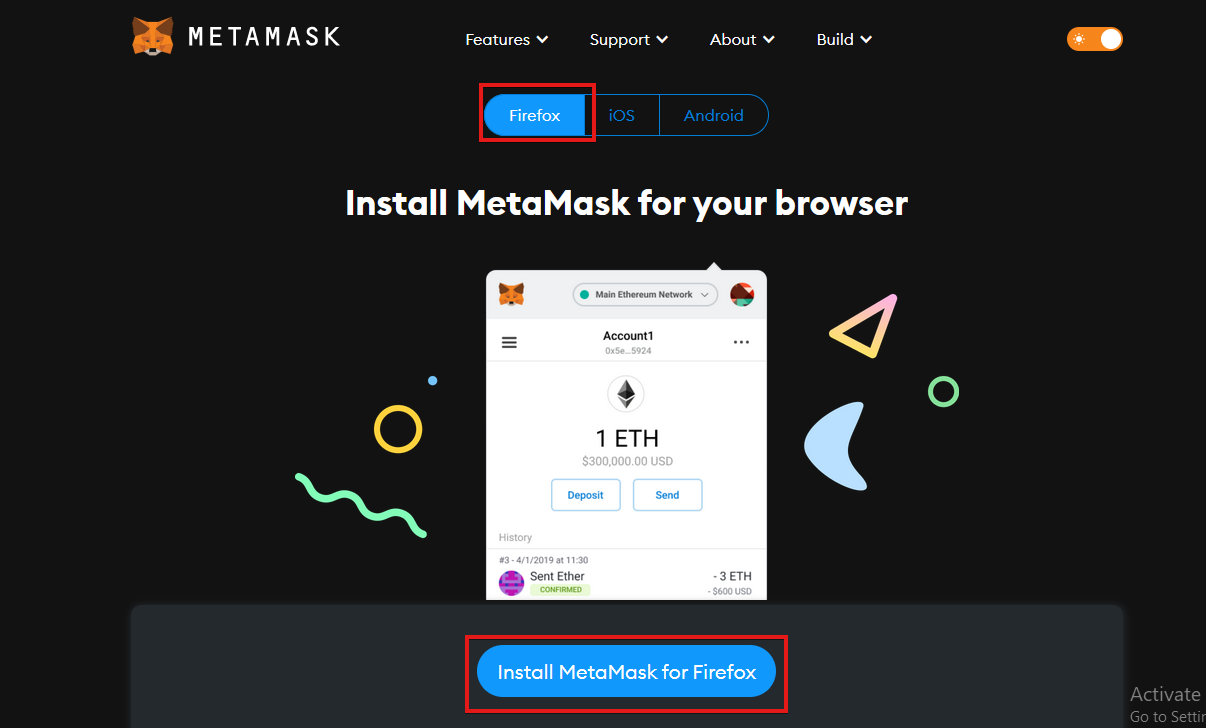Open the Build dropdown menu
Viewport: 1206px width, 728px height.
click(845, 40)
